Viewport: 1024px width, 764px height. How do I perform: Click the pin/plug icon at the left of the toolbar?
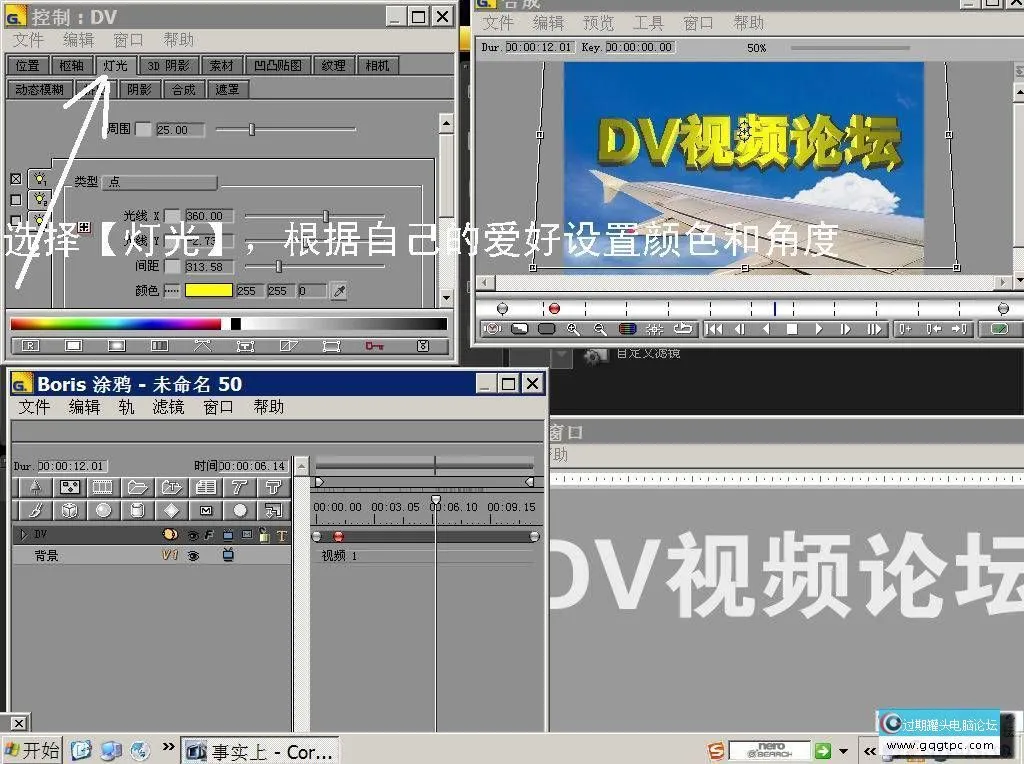click(x=34, y=487)
